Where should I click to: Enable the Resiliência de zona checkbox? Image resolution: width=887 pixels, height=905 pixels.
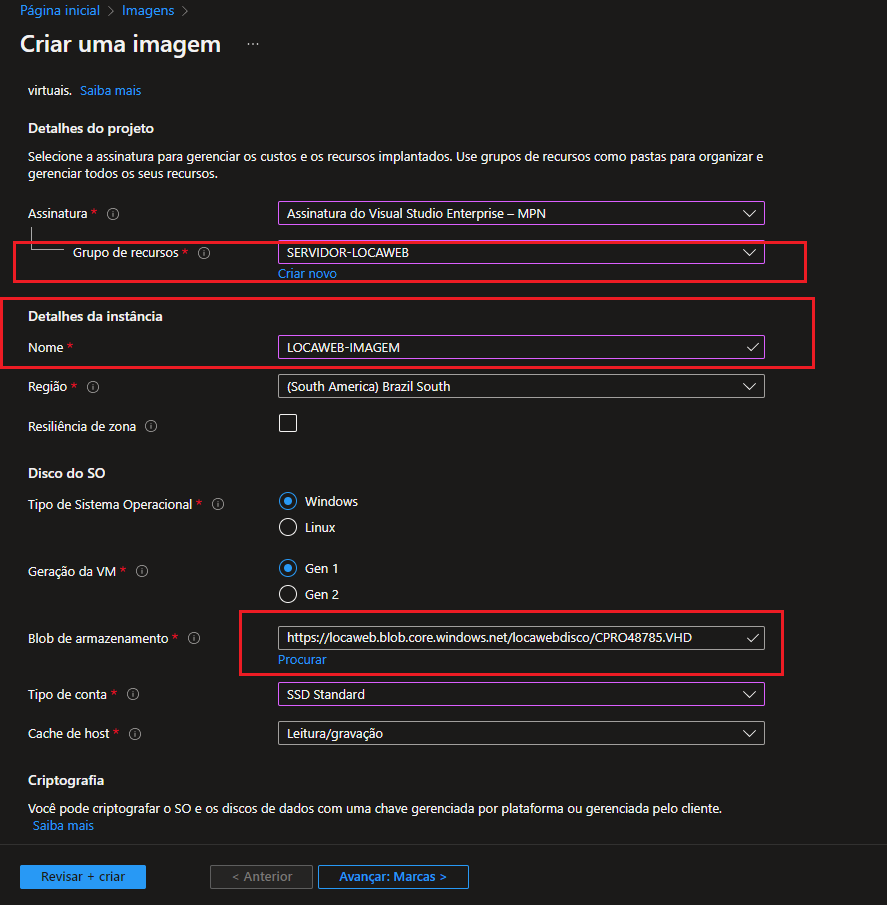288,423
